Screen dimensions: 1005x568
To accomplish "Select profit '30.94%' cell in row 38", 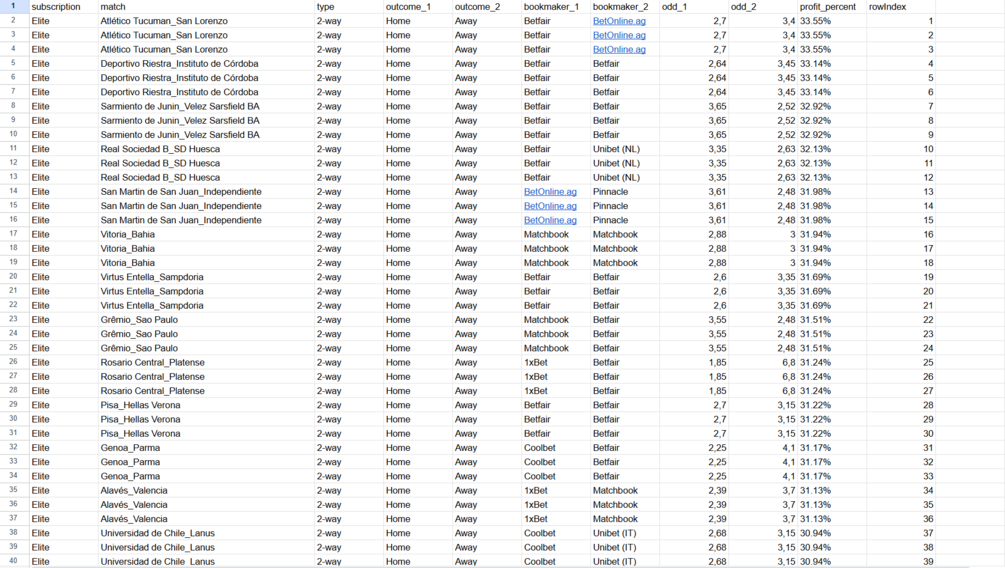I will pos(832,533).
